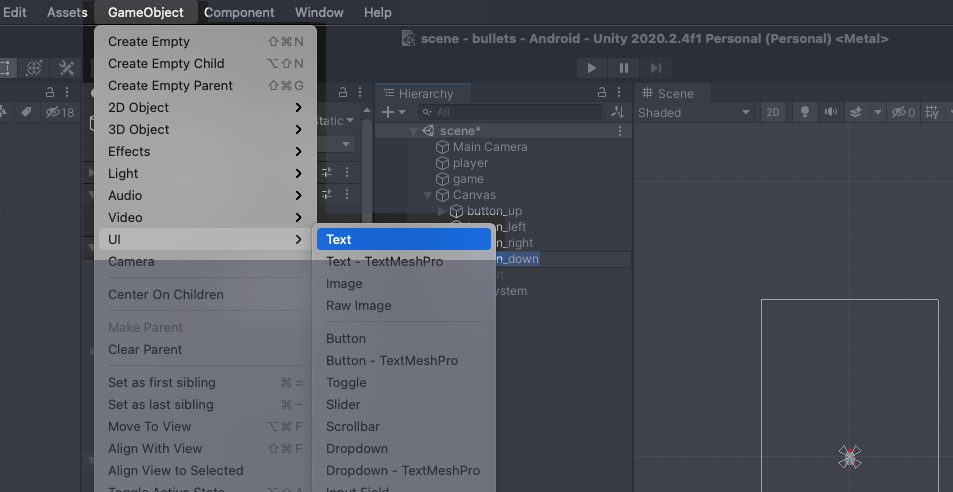Toggle the Scene view grid icon
This screenshot has width=953, height=492.
[932, 112]
